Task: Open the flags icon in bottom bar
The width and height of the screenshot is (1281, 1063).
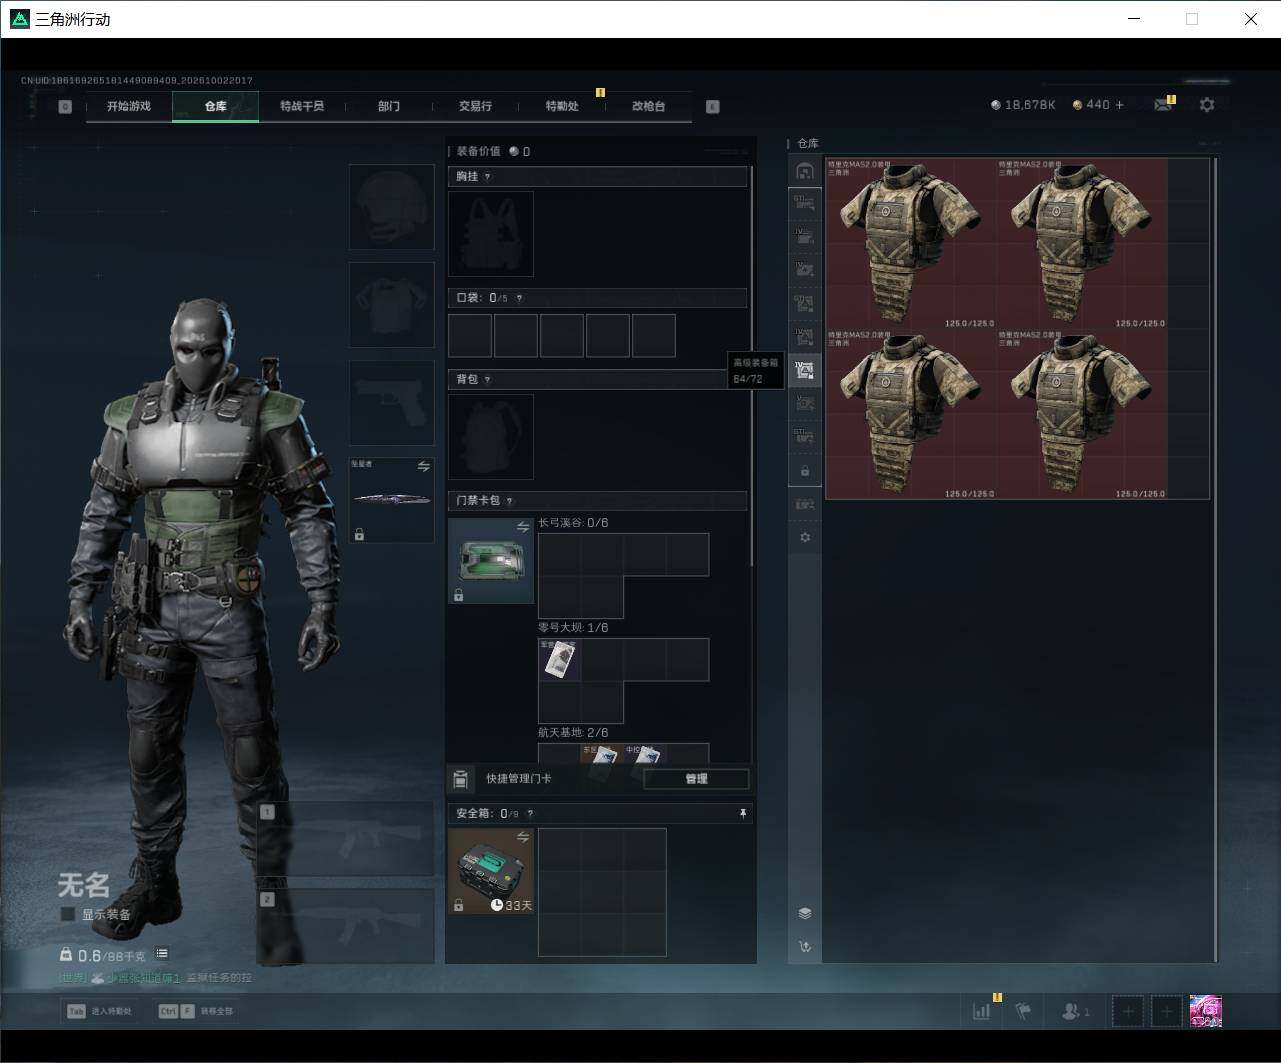Action: click(x=1023, y=1011)
